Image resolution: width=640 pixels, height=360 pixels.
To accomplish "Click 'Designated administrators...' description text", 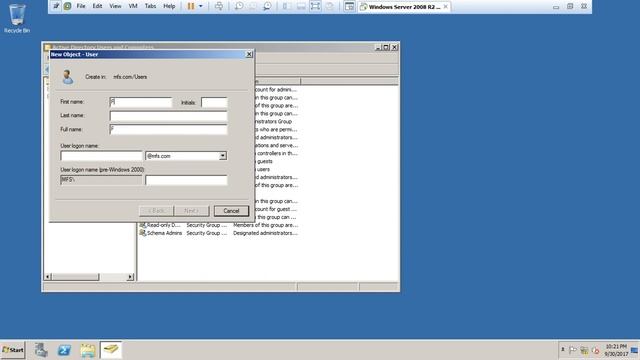I will tap(265, 233).
